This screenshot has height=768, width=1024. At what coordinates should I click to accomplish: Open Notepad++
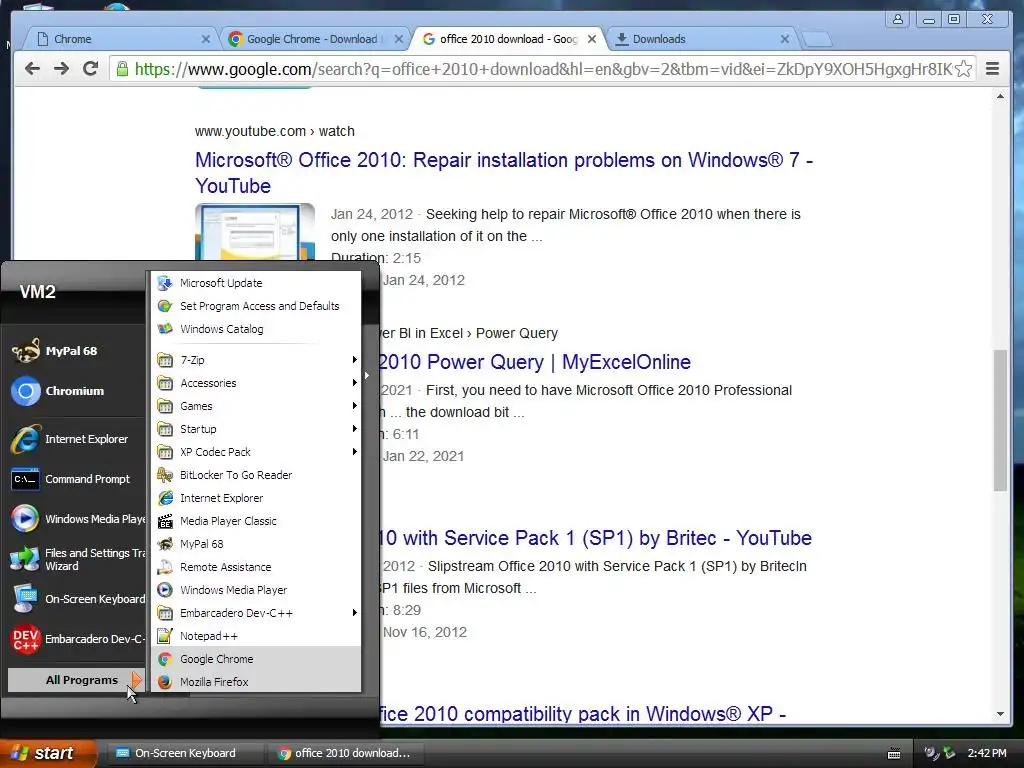tap(256, 635)
